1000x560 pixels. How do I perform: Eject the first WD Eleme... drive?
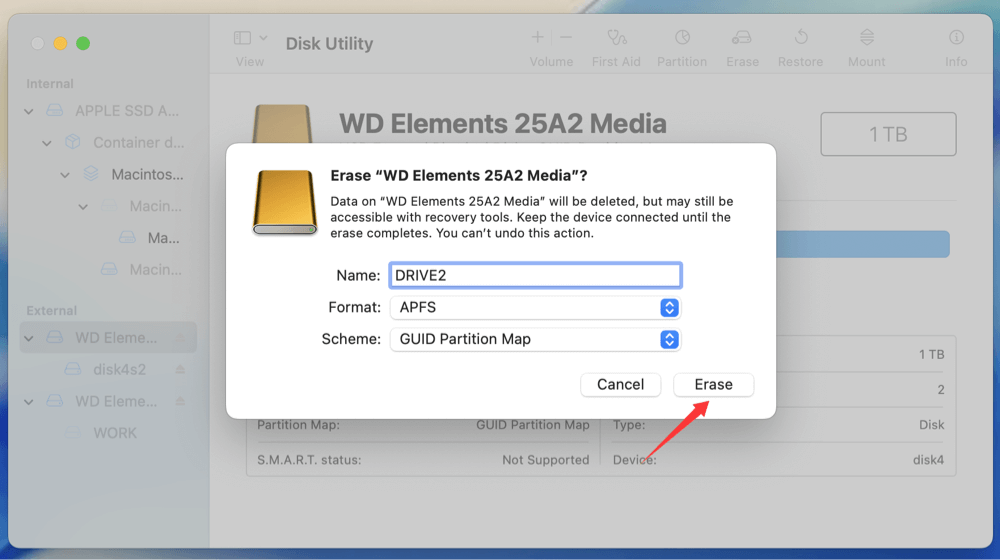180,337
